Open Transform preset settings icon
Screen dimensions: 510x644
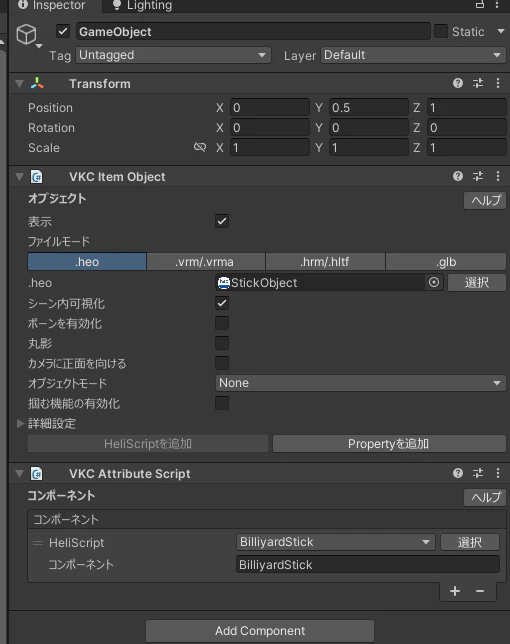click(x=478, y=83)
